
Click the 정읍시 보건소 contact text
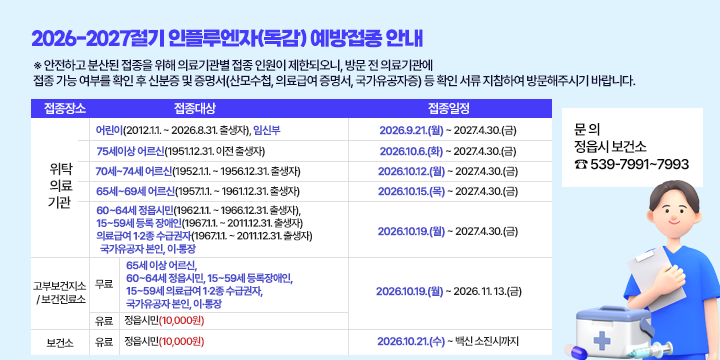tap(611, 146)
